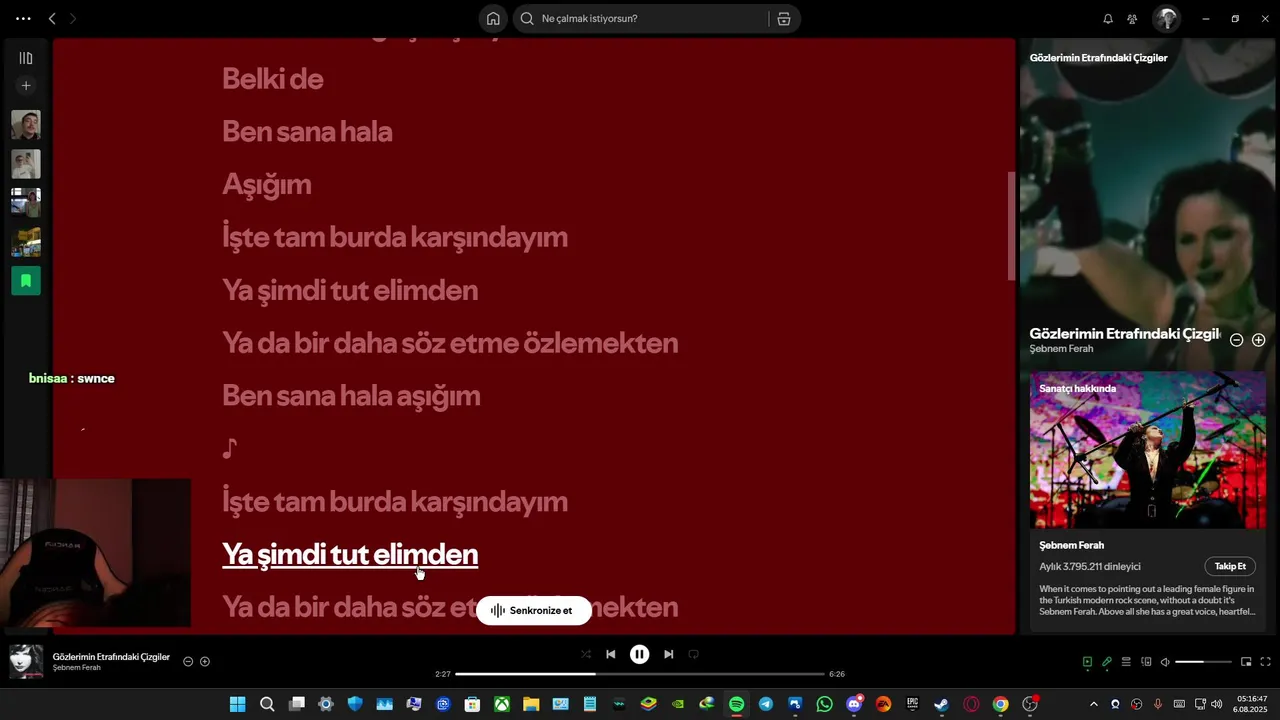This screenshot has height=720, width=1280.
Task: Skip to the next track
Action: (x=668, y=654)
